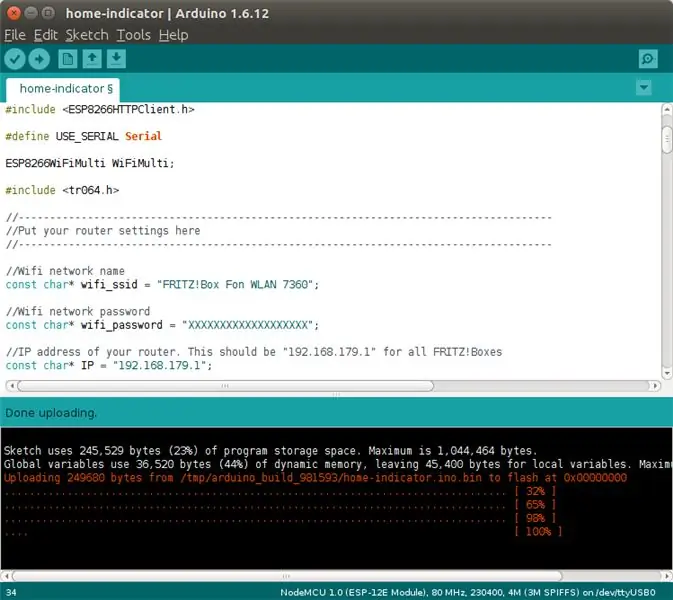Click the NodeMCU 1.0 board info in status bar
This screenshot has width=673, height=600.
pos(468,593)
